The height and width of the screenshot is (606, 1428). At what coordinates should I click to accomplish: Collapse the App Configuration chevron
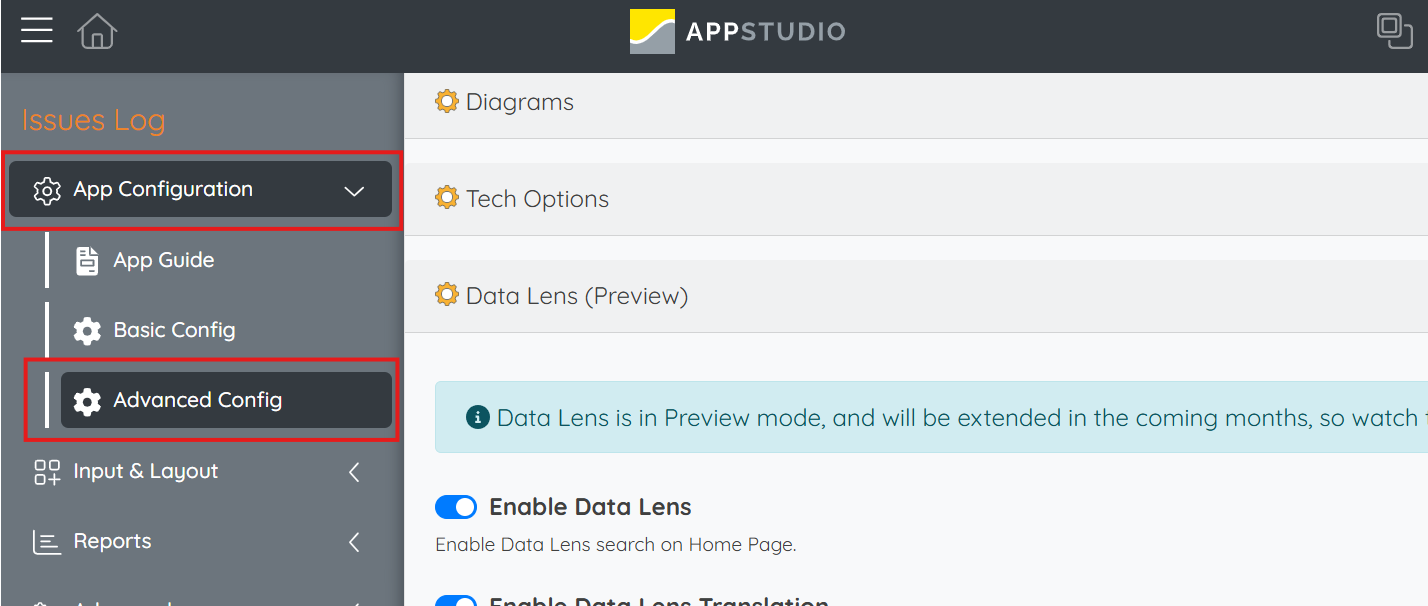click(x=354, y=190)
